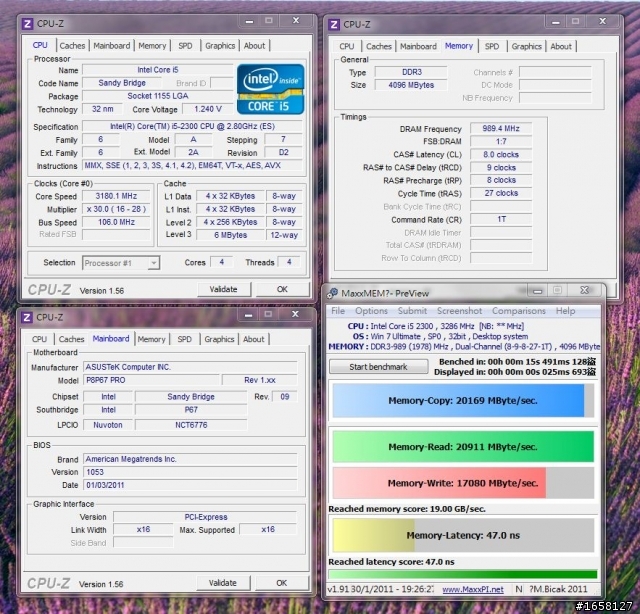The image size is (640, 614).
Task: Click the CPU-Z icon in Mainboard window title
Action: [x=27, y=317]
